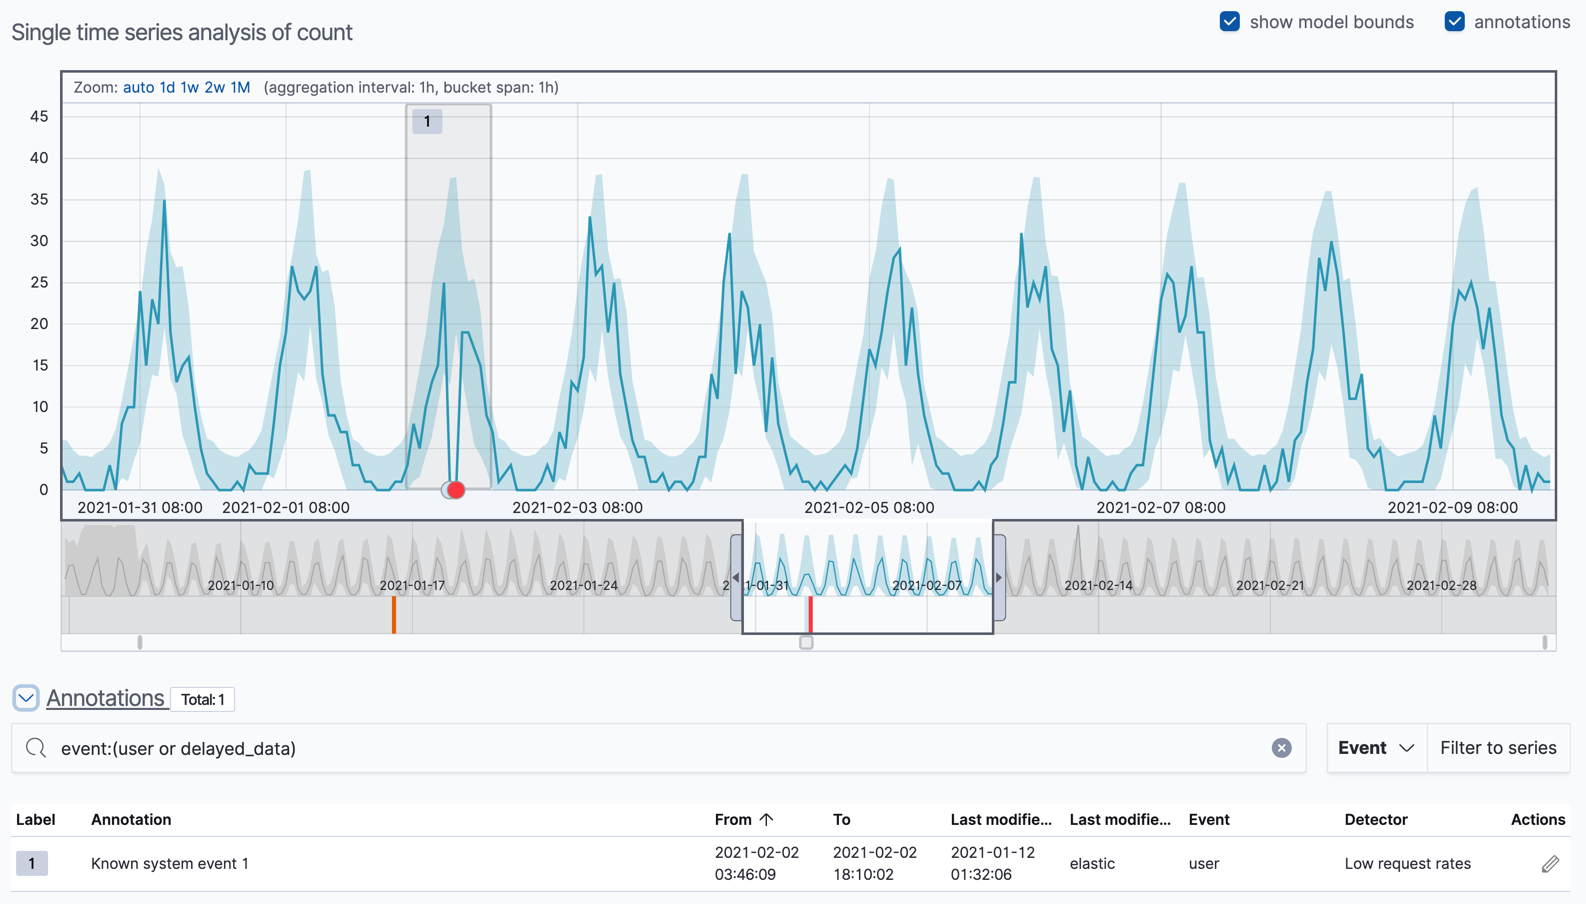
Task: Click the search magnifier icon
Action: (x=36, y=748)
